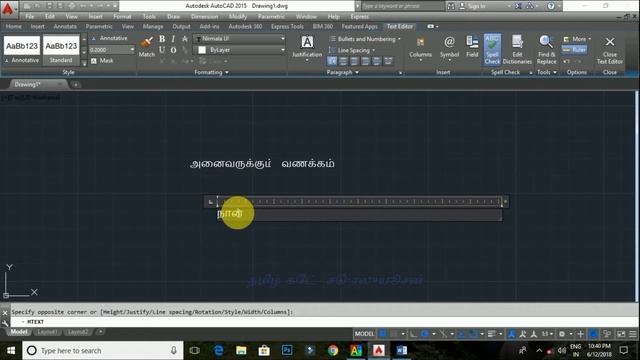Open the Insert ribbon tab

[38, 26]
